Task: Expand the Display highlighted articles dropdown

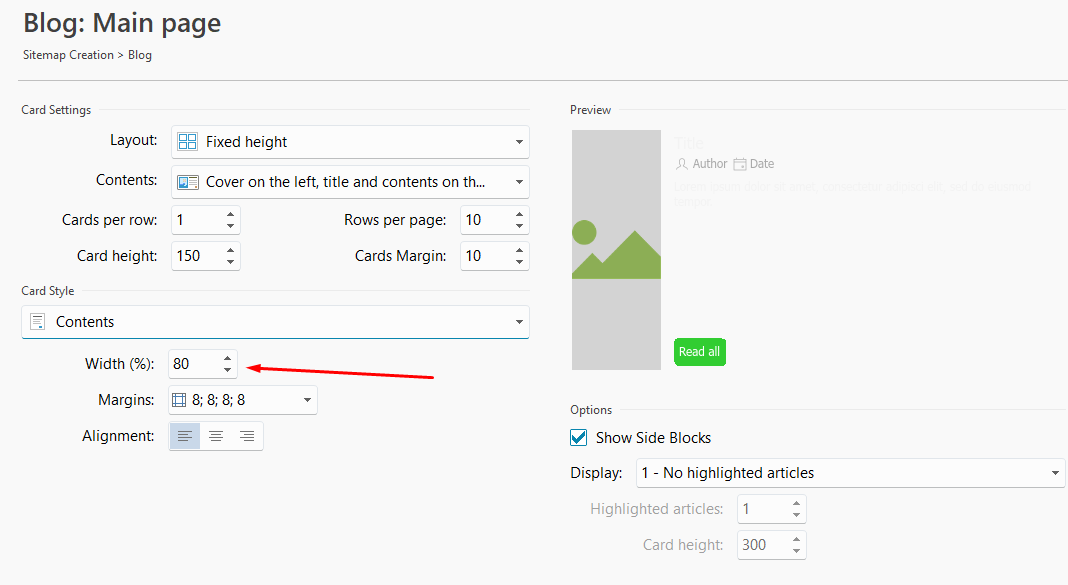Action: coord(850,473)
